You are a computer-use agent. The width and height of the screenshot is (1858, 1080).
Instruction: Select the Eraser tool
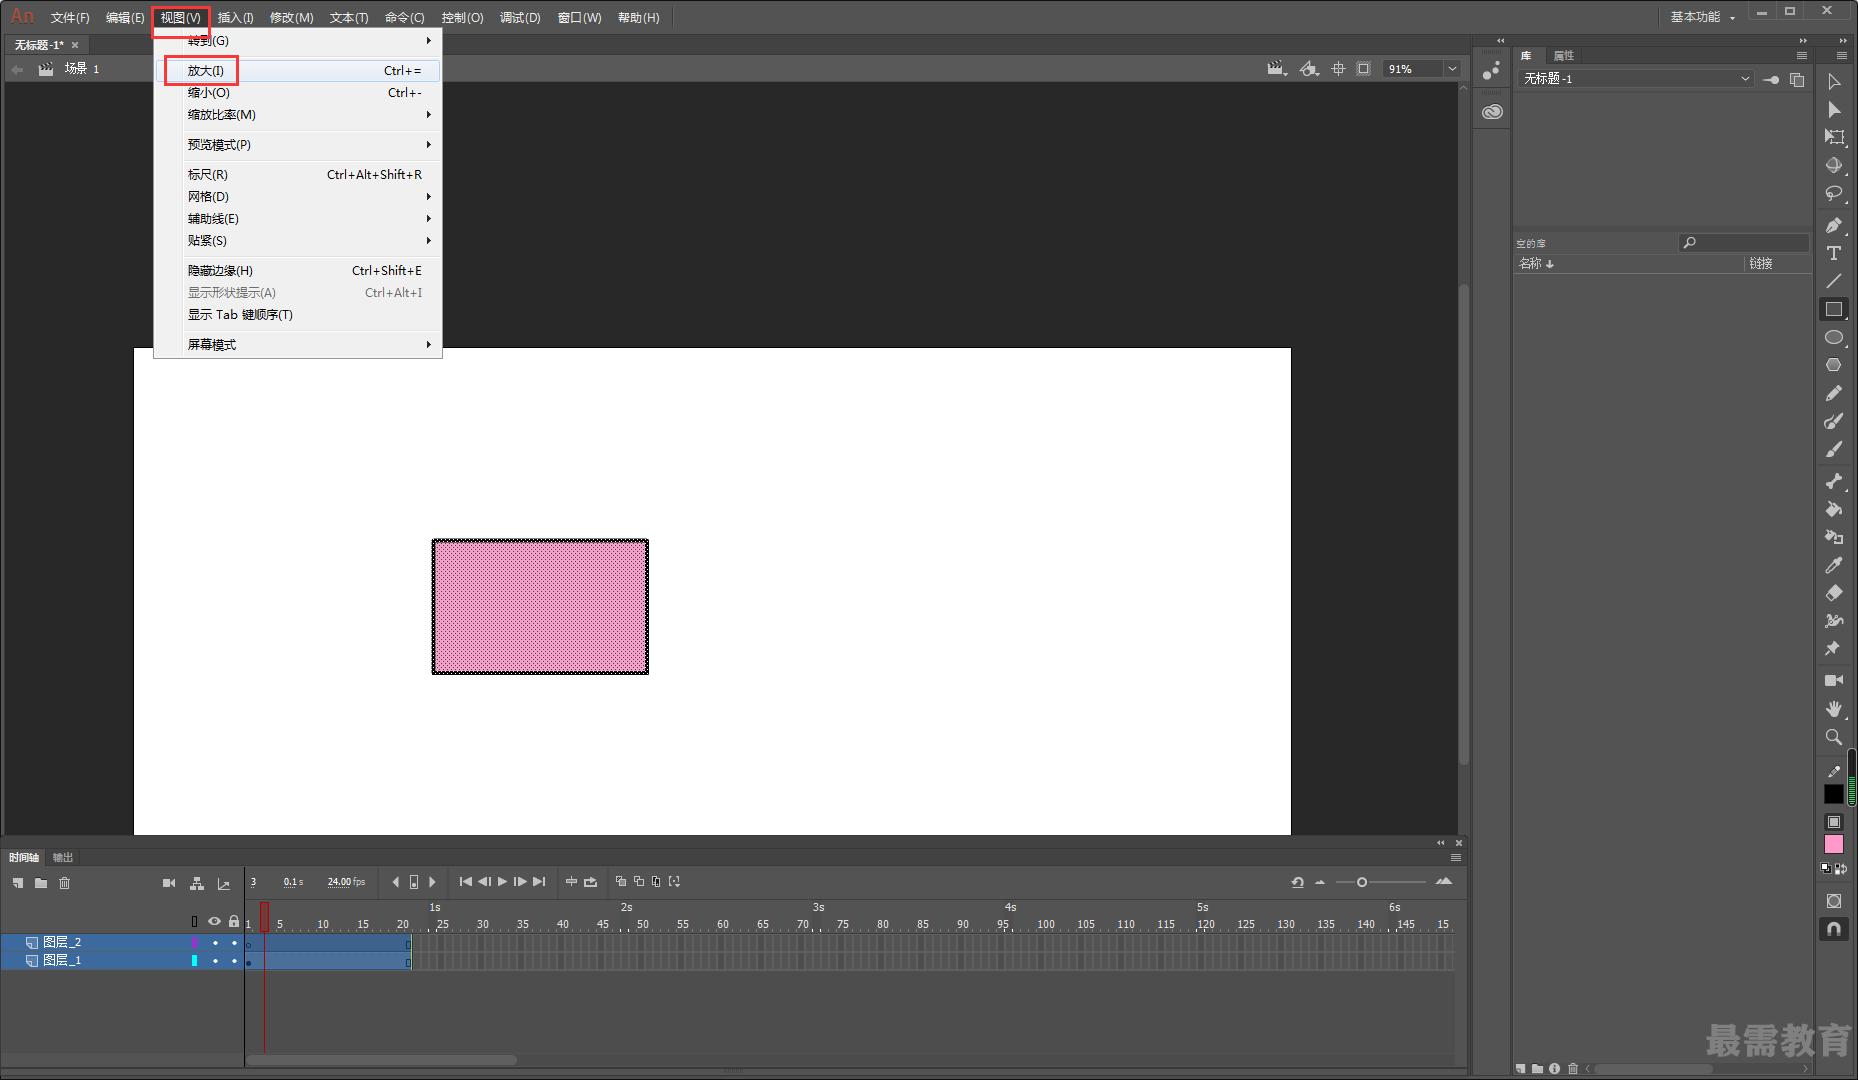tap(1833, 594)
